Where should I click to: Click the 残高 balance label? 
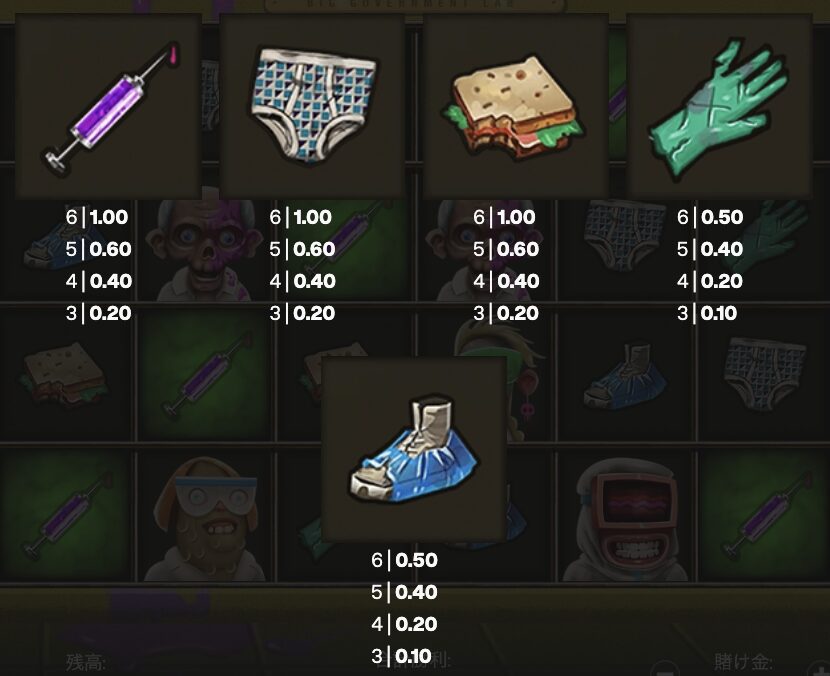tap(86, 662)
